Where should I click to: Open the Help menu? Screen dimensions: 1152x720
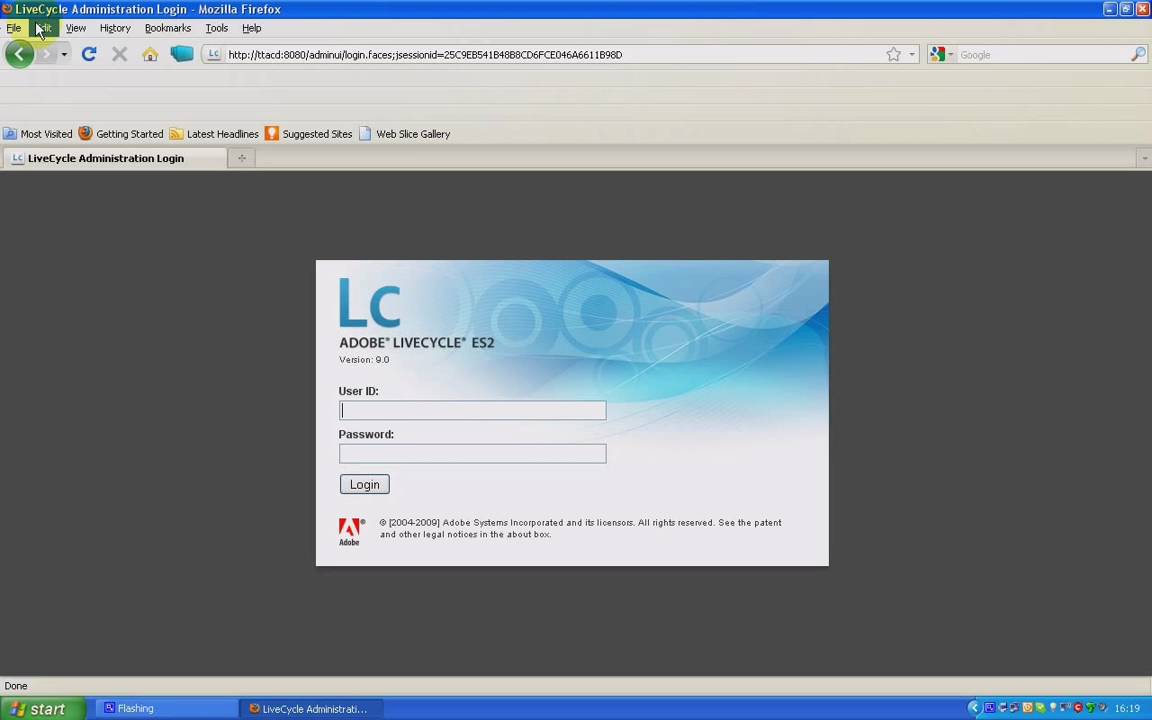(x=251, y=28)
